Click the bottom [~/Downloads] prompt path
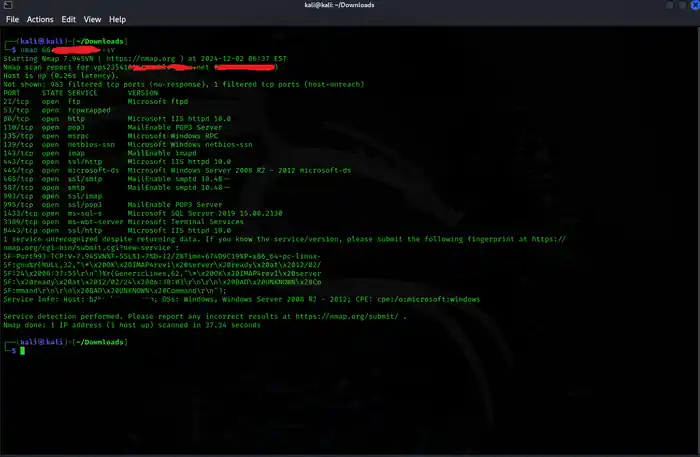Image resolution: width=700 pixels, height=457 pixels. coord(99,342)
